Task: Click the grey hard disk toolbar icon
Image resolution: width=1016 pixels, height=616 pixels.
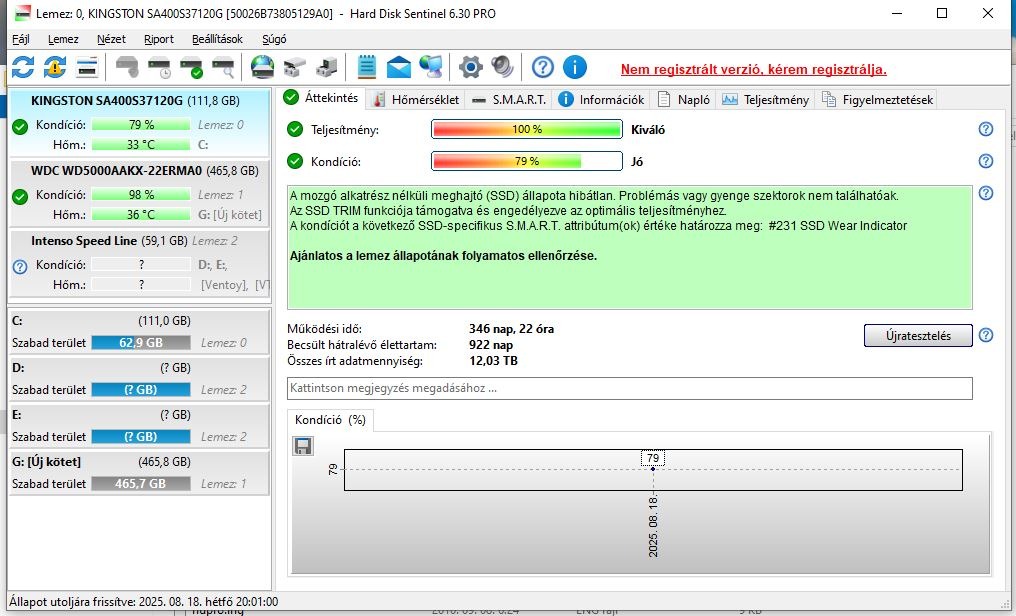Action: click(127, 67)
